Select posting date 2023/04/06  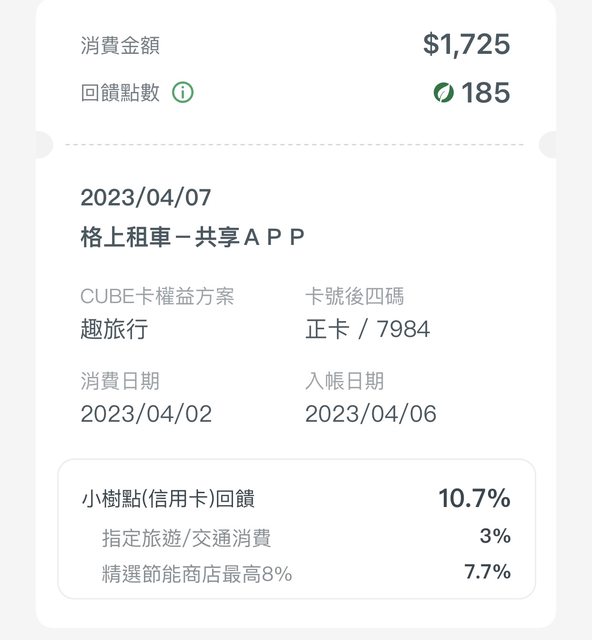click(371, 414)
